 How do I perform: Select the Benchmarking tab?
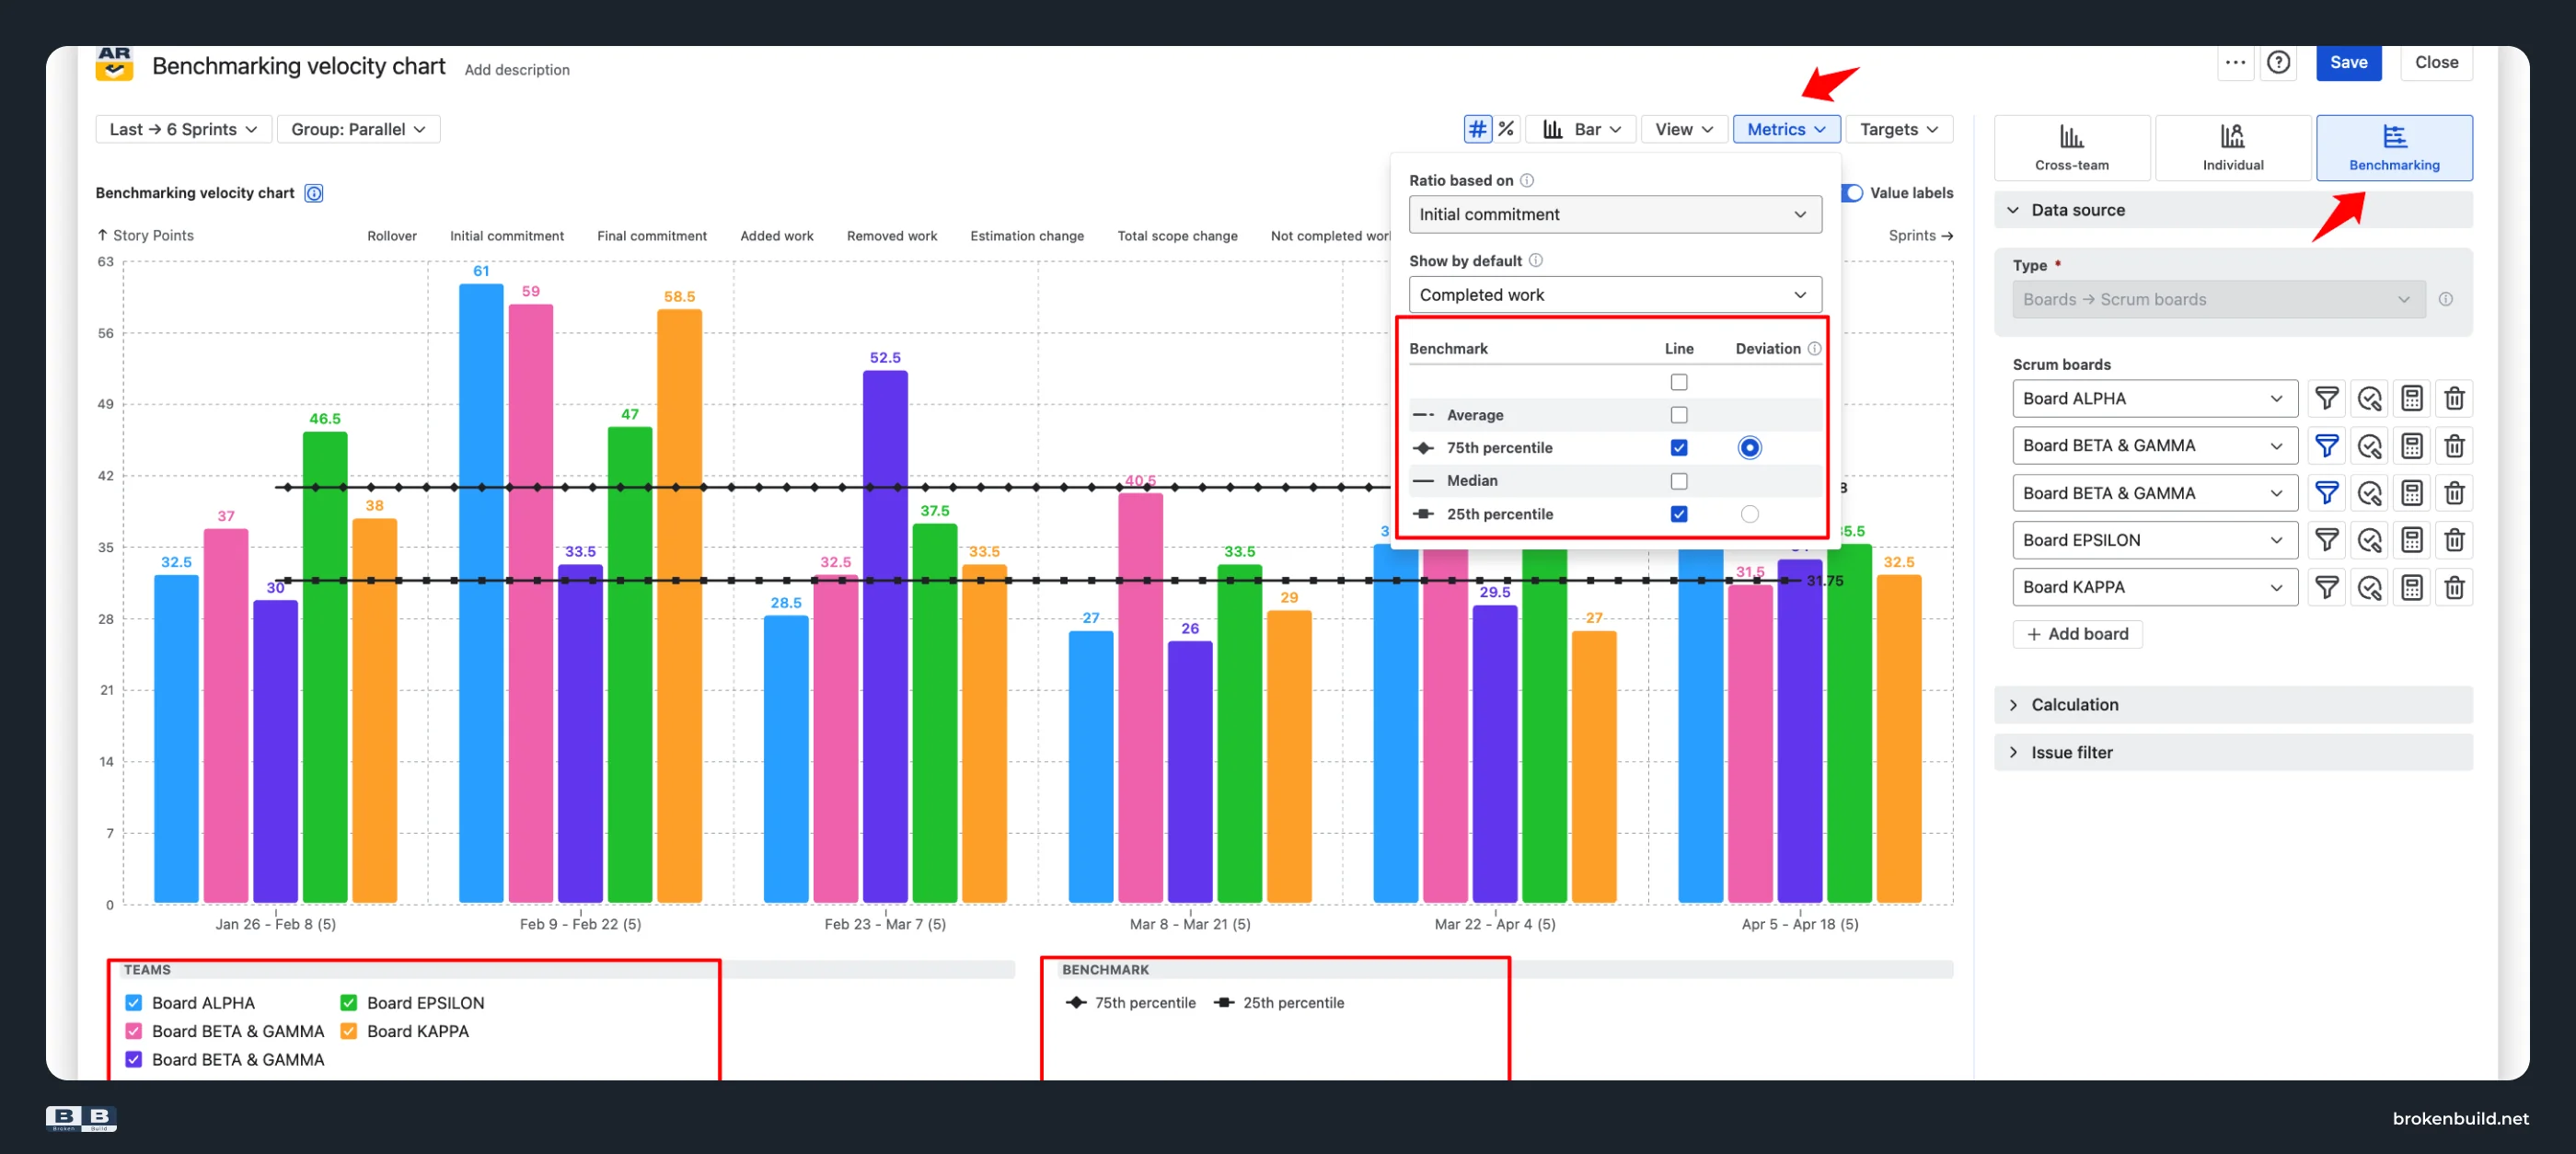[2393, 148]
